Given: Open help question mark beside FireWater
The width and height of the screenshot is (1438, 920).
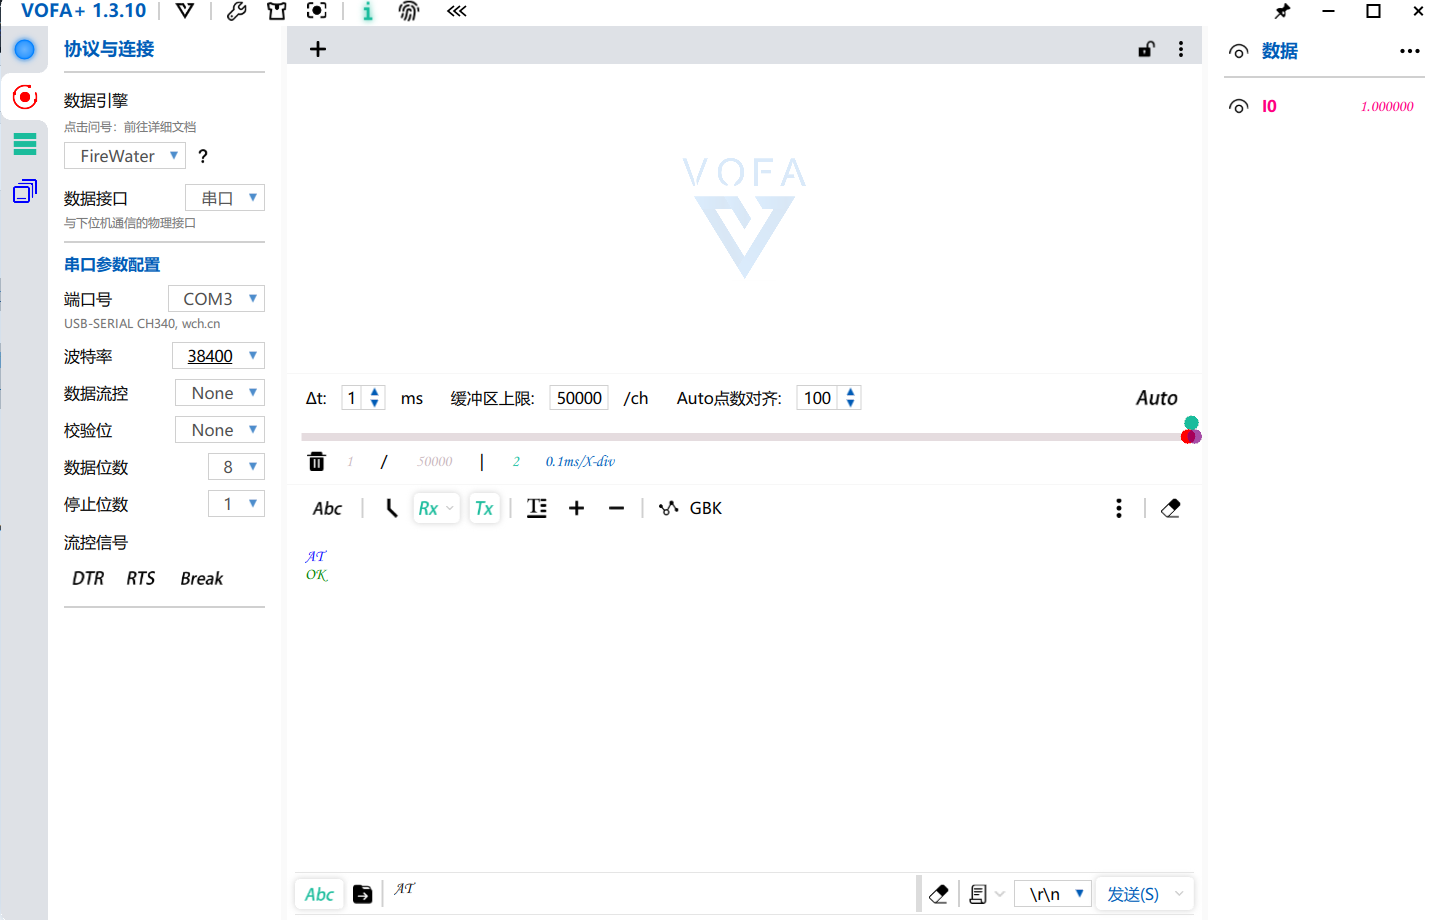Looking at the screenshot, I should [203, 156].
